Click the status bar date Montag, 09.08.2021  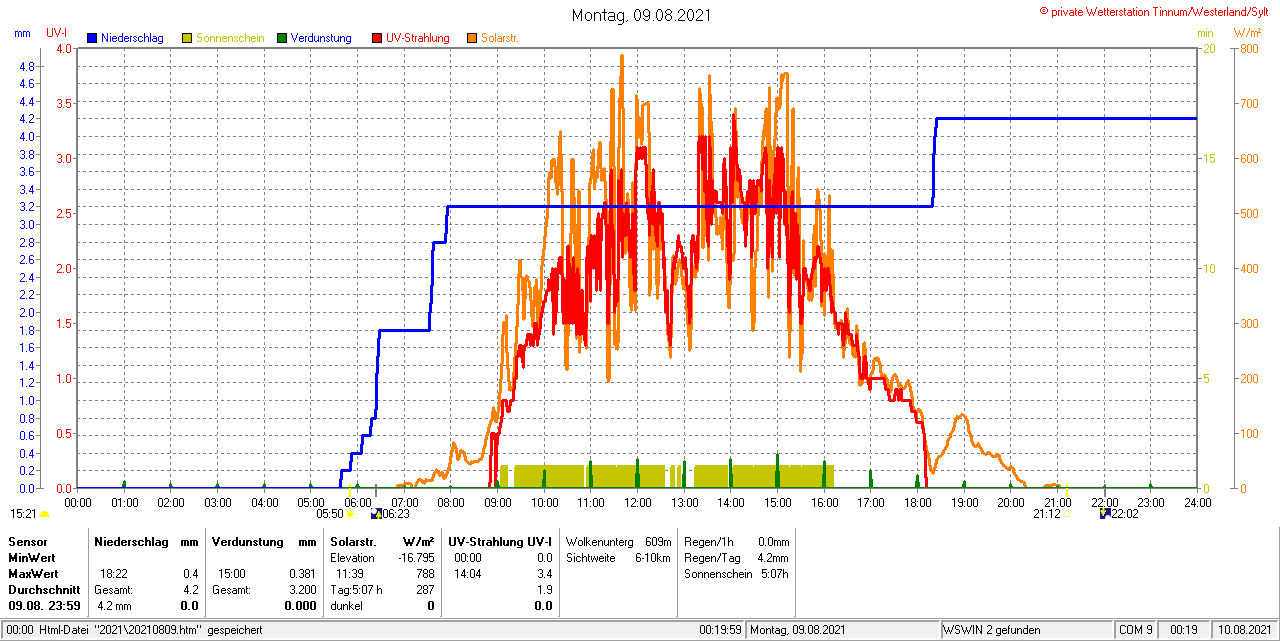click(798, 630)
